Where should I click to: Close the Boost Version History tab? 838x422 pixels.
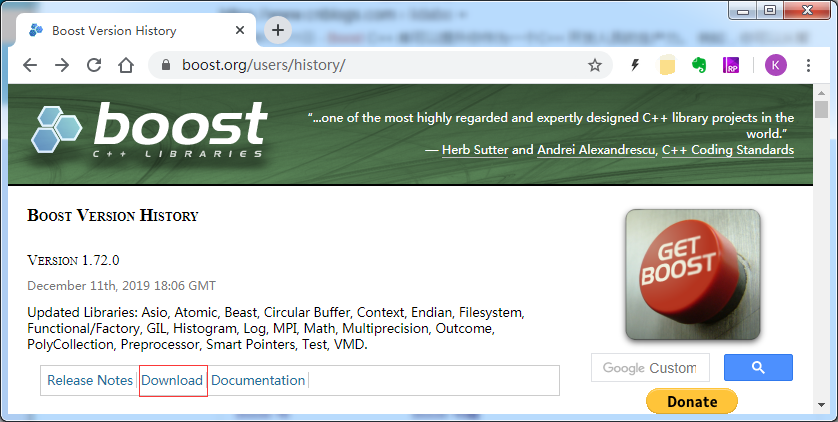(240, 30)
